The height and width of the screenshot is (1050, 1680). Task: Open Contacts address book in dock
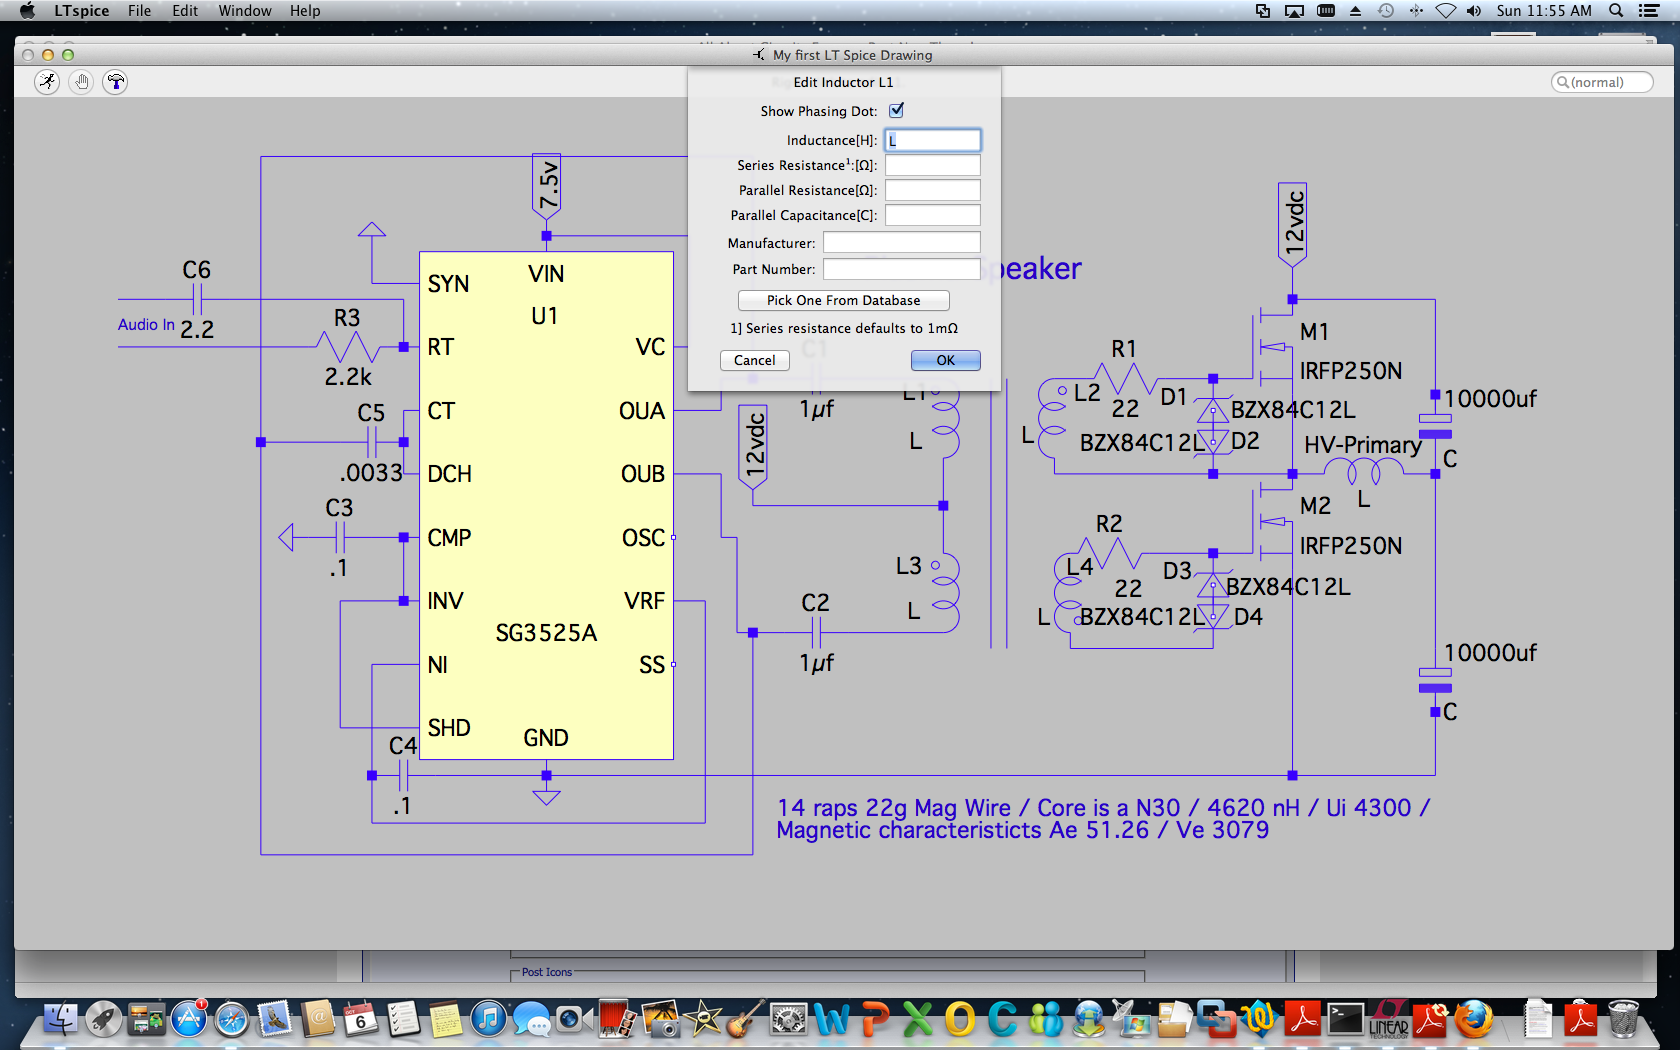click(x=317, y=1019)
